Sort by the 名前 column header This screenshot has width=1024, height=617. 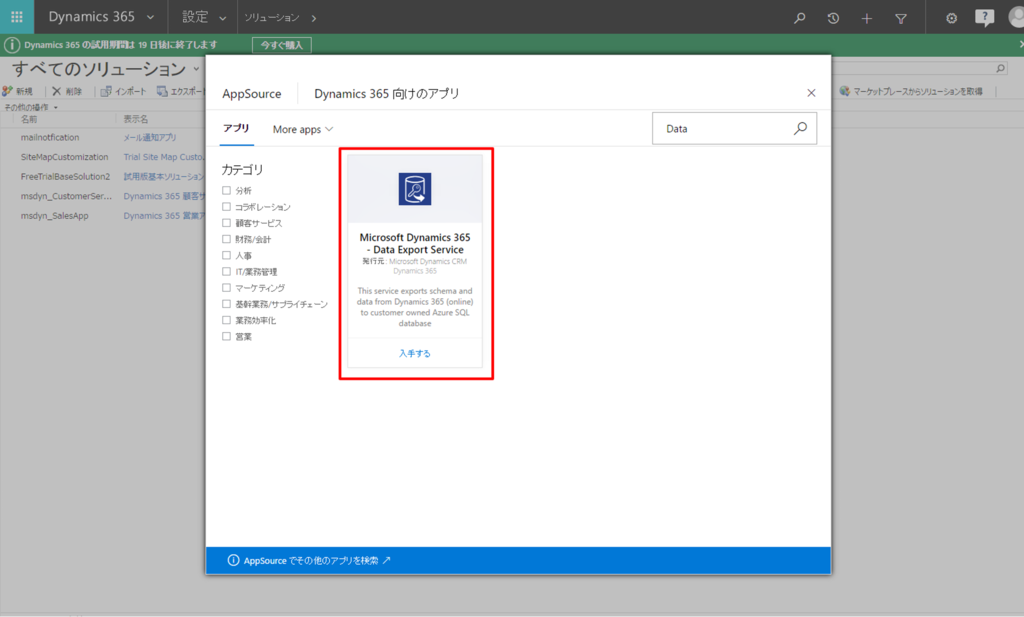pos(29,119)
